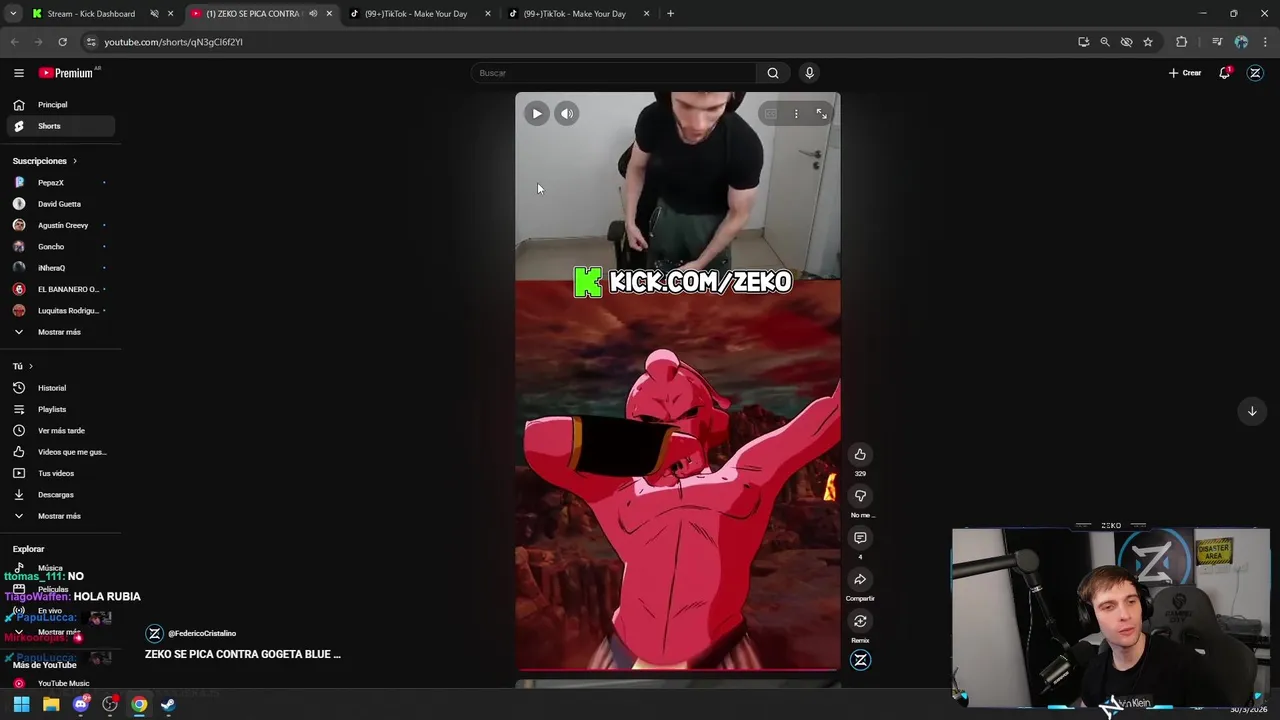Select Shorts in the sidebar
1280x720 pixels.
pyautogui.click(x=59, y=126)
